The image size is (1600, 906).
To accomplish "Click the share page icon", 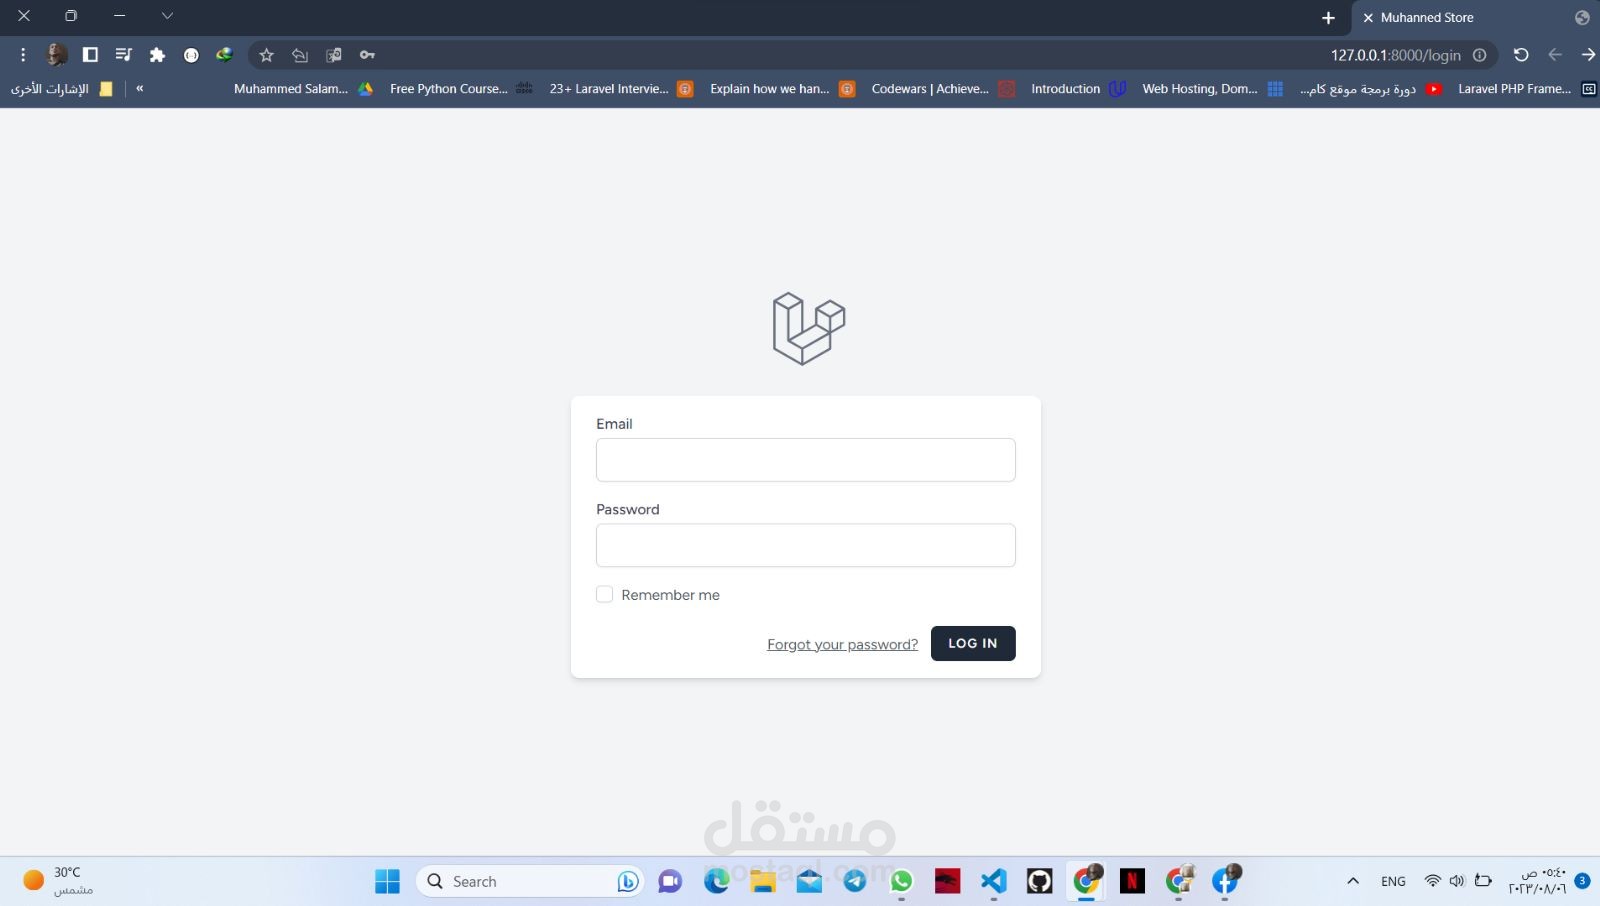I will [x=300, y=55].
